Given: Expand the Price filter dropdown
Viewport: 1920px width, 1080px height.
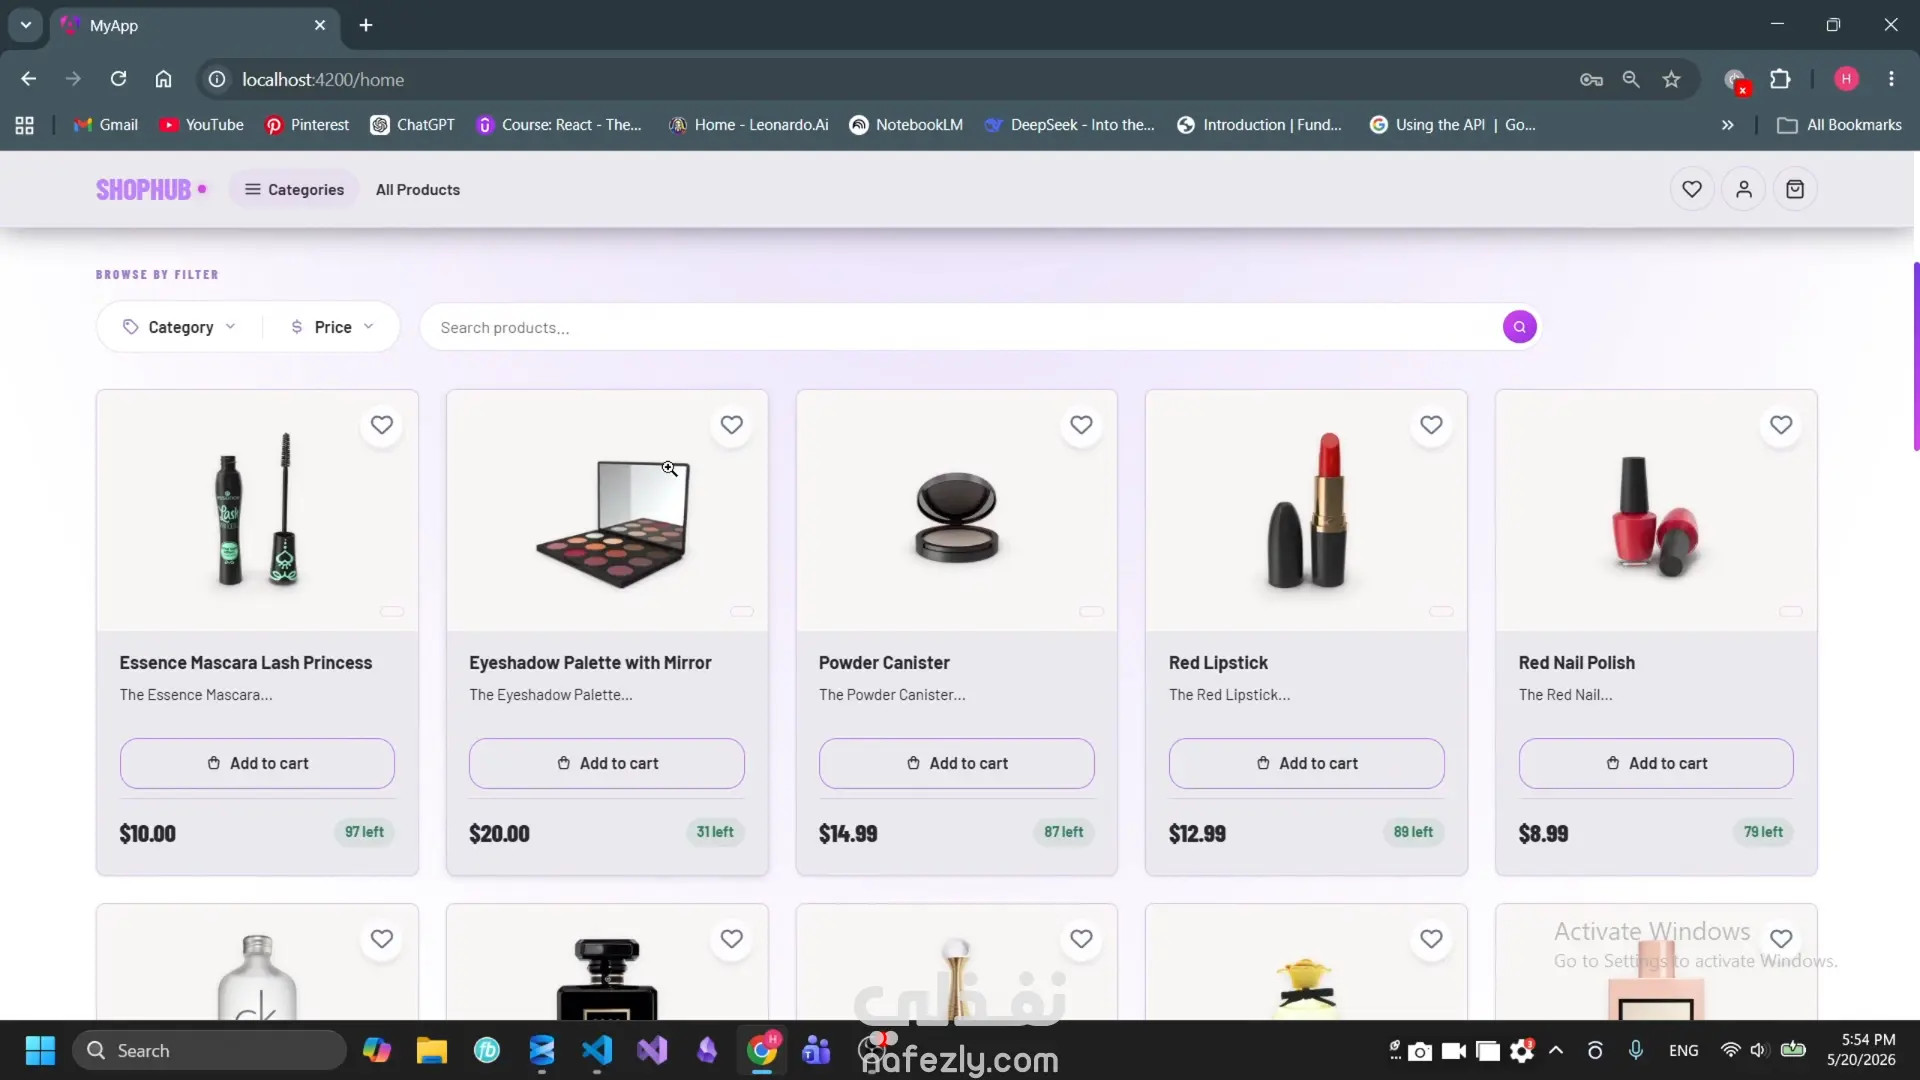Looking at the screenshot, I should [332, 327].
